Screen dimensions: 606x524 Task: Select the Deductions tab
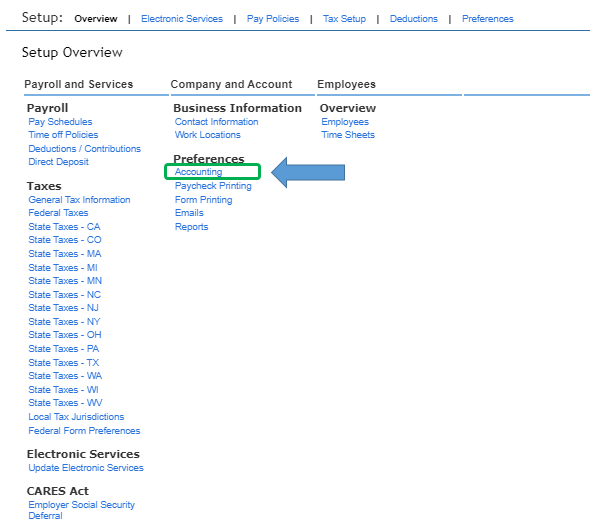(x=414, y=19)
